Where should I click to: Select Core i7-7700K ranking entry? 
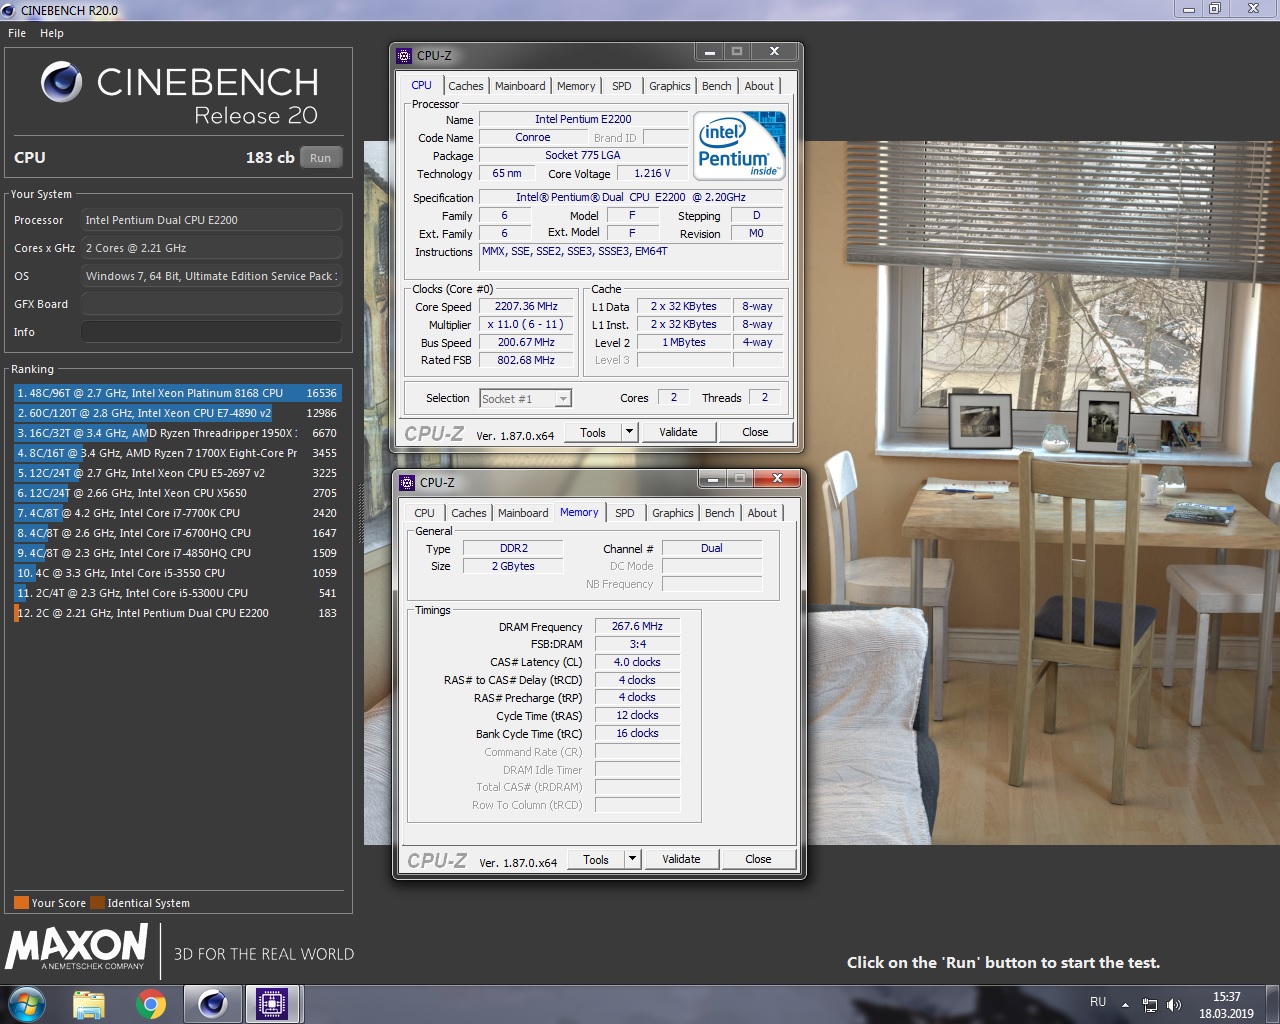point(178,513)
